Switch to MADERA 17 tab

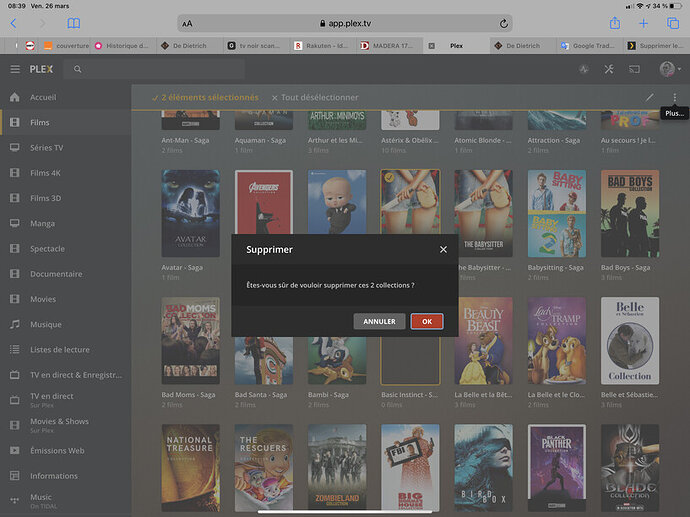coord(389,46)
